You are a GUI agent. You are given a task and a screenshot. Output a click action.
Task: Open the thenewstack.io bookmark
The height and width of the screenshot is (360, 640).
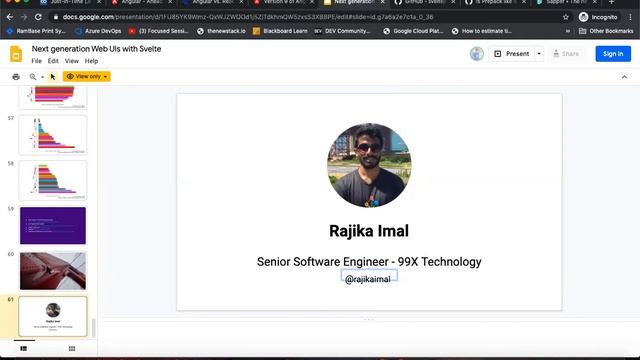221,31
